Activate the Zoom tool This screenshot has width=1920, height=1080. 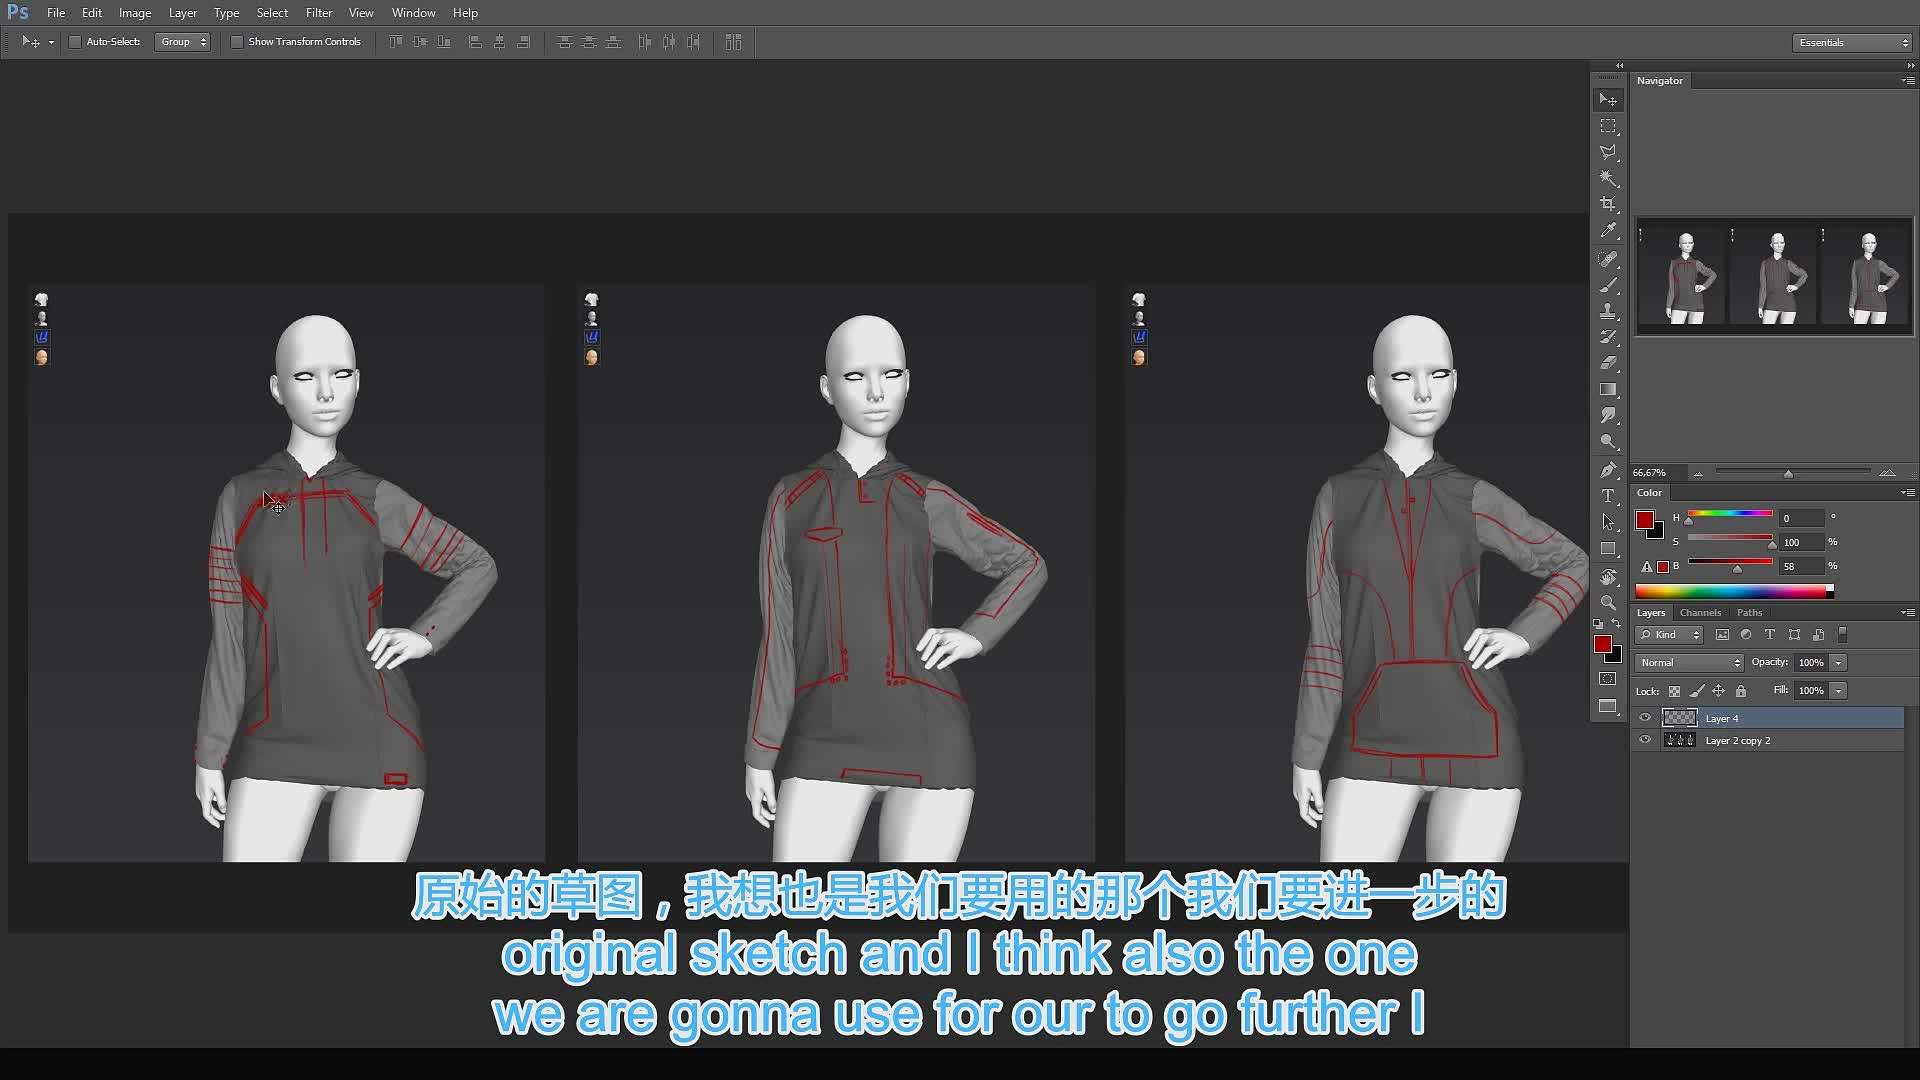tap(1608, 603)
